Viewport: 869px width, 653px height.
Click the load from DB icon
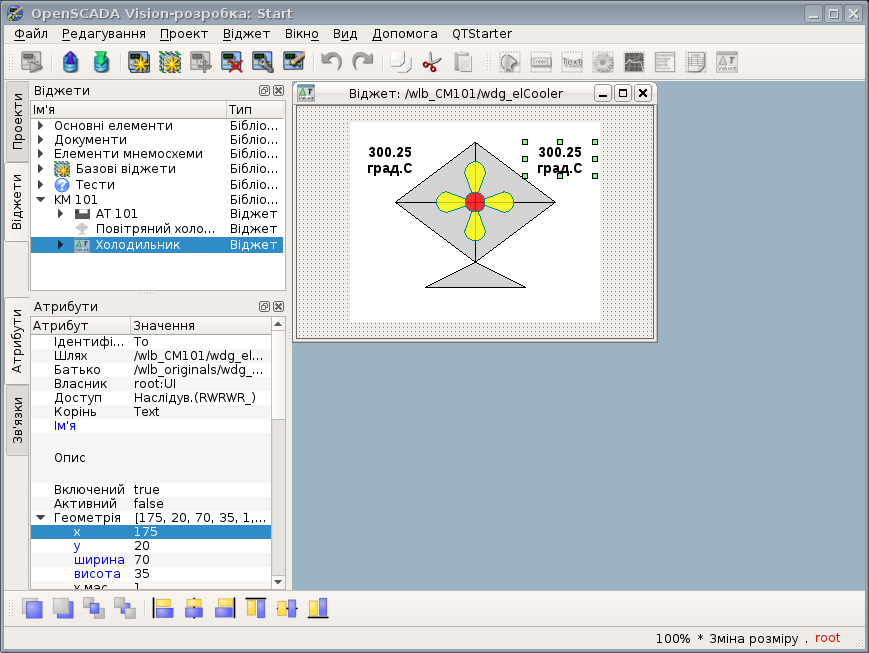click(x=69, y=62)
